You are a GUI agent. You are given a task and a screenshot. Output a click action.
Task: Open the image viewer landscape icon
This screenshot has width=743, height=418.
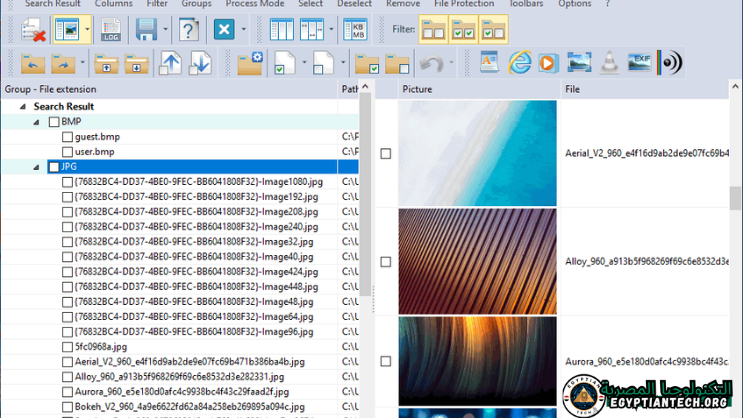[x=579, y=62]
